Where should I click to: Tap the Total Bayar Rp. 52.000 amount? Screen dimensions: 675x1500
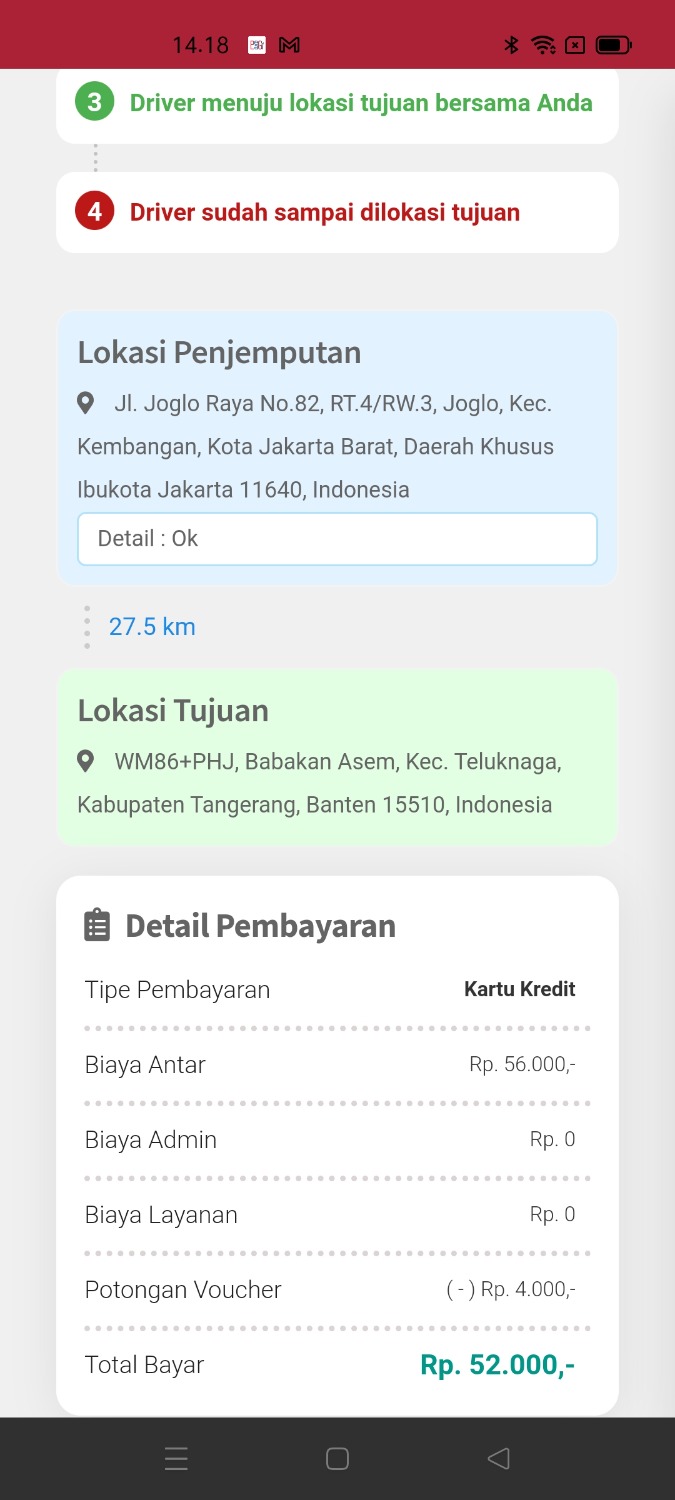tap(497, 1365)
